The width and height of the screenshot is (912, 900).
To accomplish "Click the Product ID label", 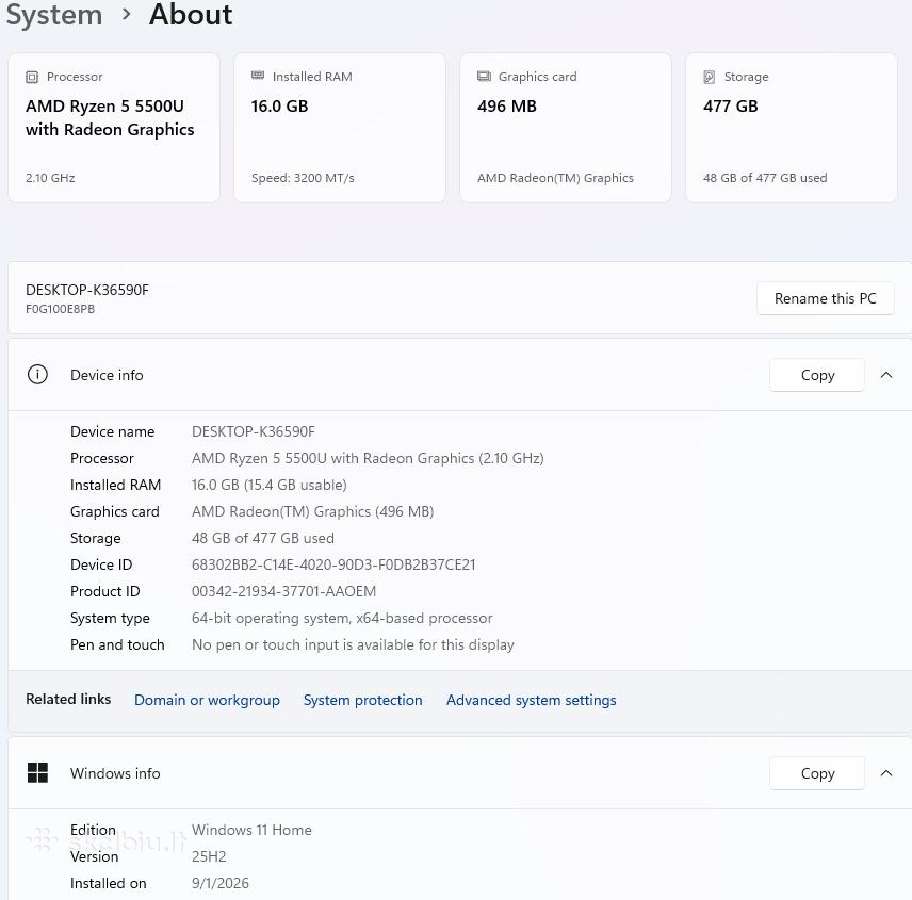I will click(105, 591).
